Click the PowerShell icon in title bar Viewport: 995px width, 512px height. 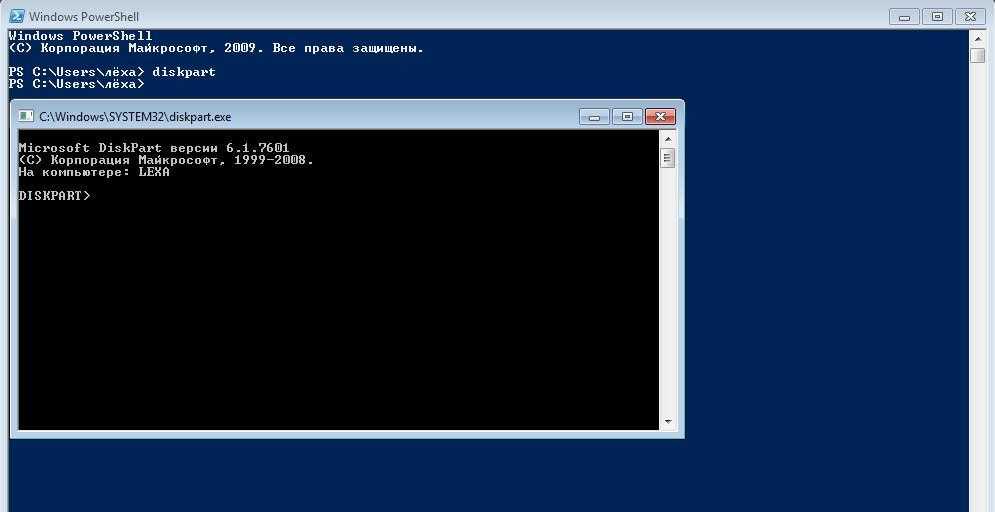[x=16, y=16]
